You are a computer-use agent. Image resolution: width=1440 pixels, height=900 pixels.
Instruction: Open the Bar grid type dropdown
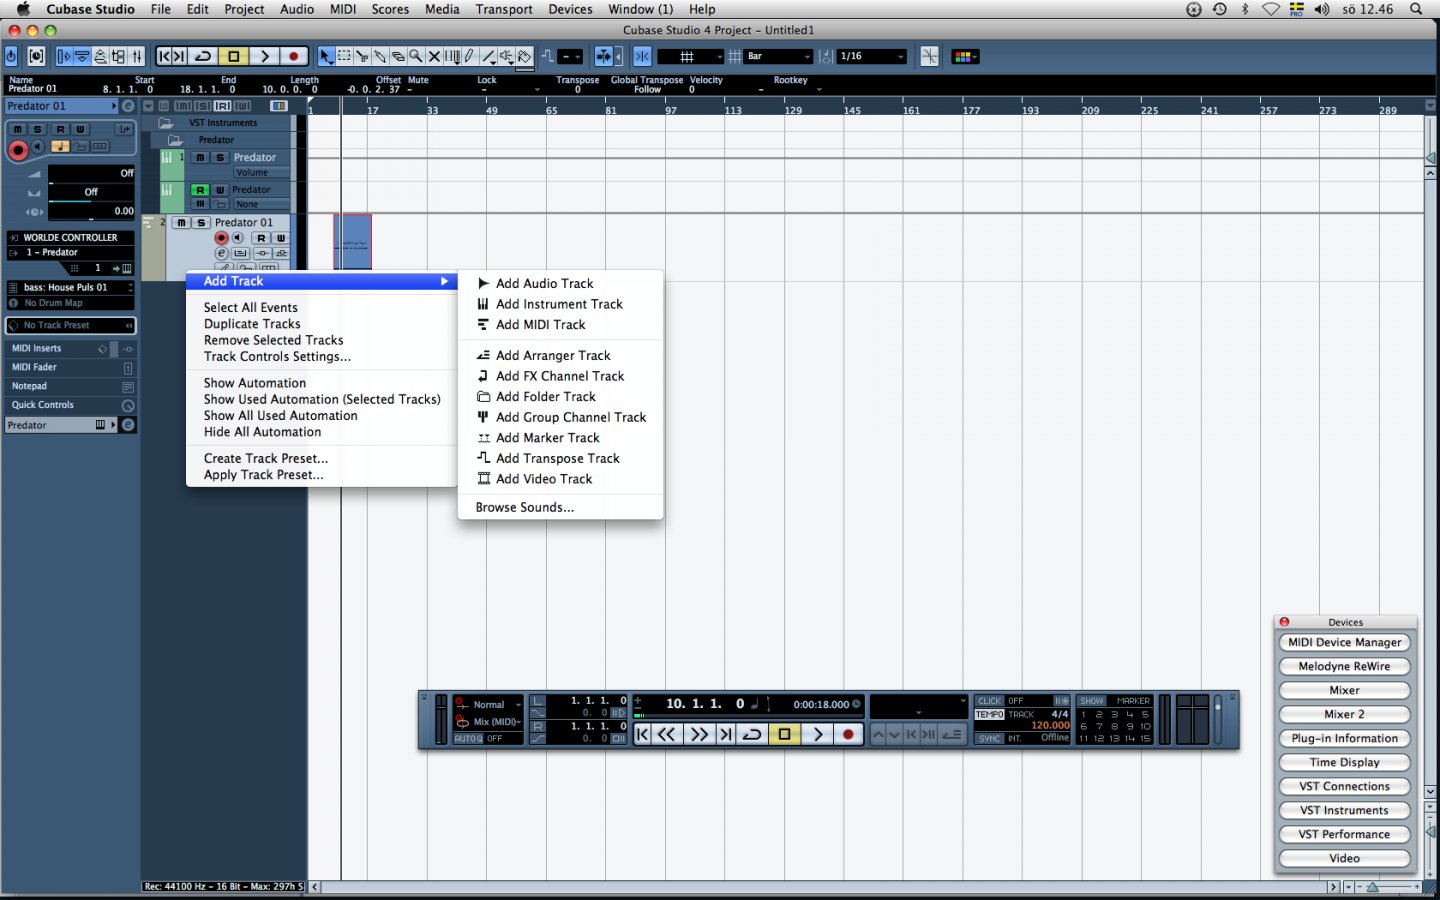[779, 57]
